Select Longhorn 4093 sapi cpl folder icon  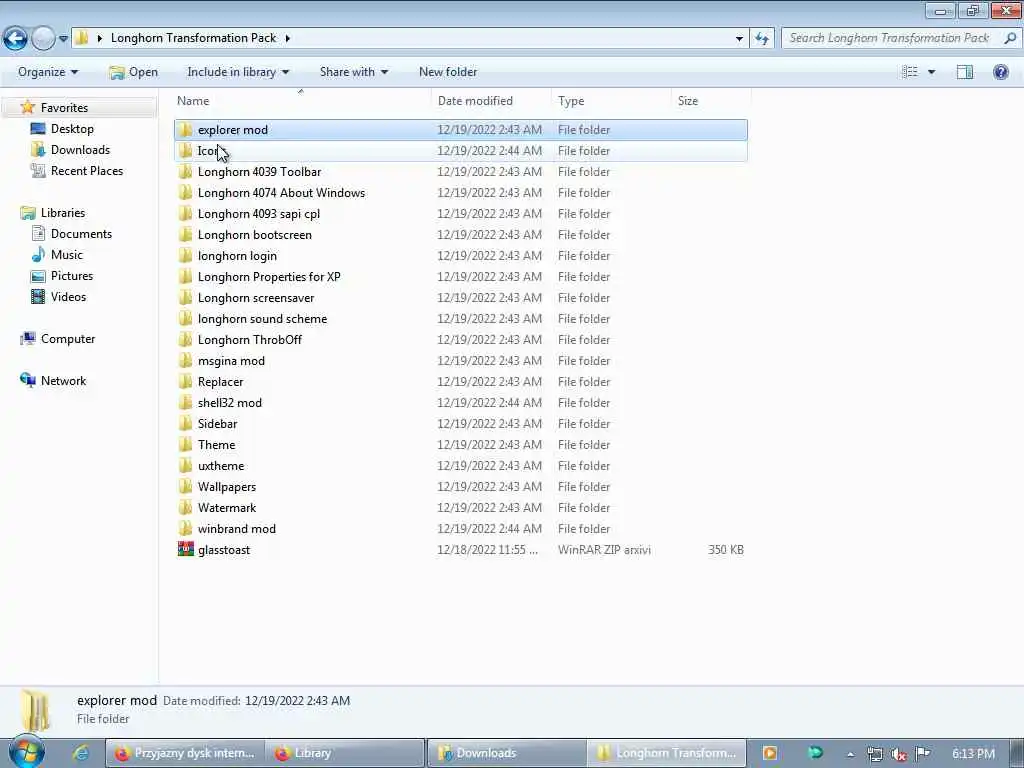(x=185, y=214)
